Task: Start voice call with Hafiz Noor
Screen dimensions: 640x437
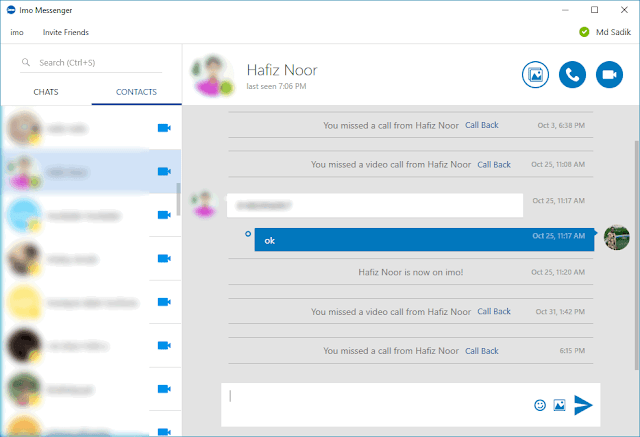Action: coord(572,75)
